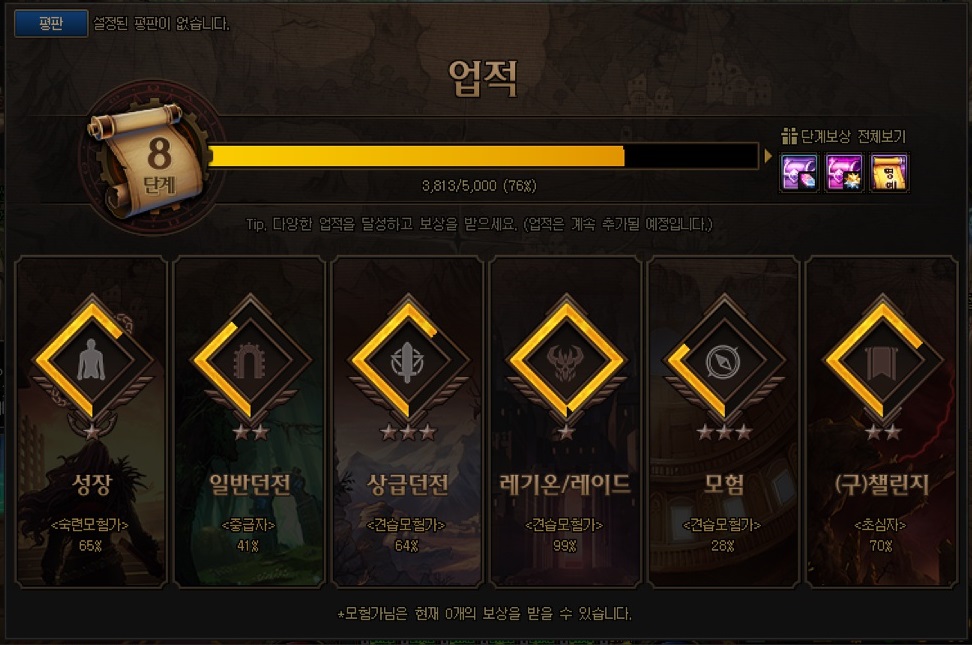Click the 일반던전 gate emblem
The height and width of the screenshot is (645, 972).
point(250,360)
